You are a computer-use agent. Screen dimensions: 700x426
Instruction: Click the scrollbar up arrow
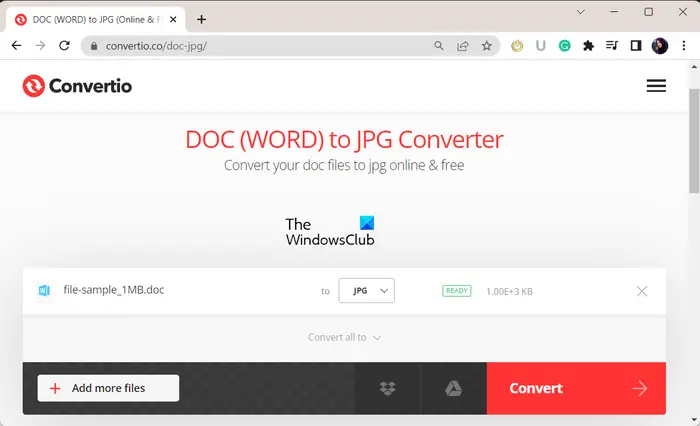694,67
